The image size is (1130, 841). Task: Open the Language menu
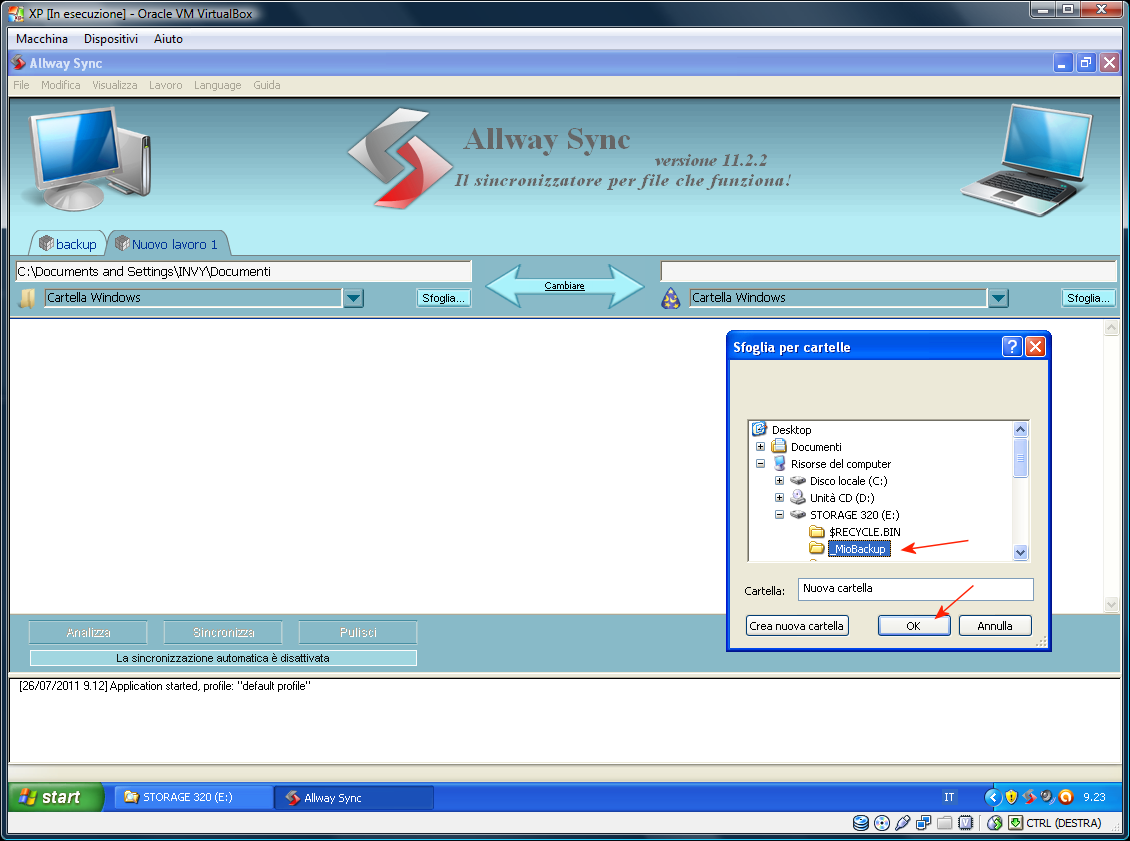(x=218, y=85)
